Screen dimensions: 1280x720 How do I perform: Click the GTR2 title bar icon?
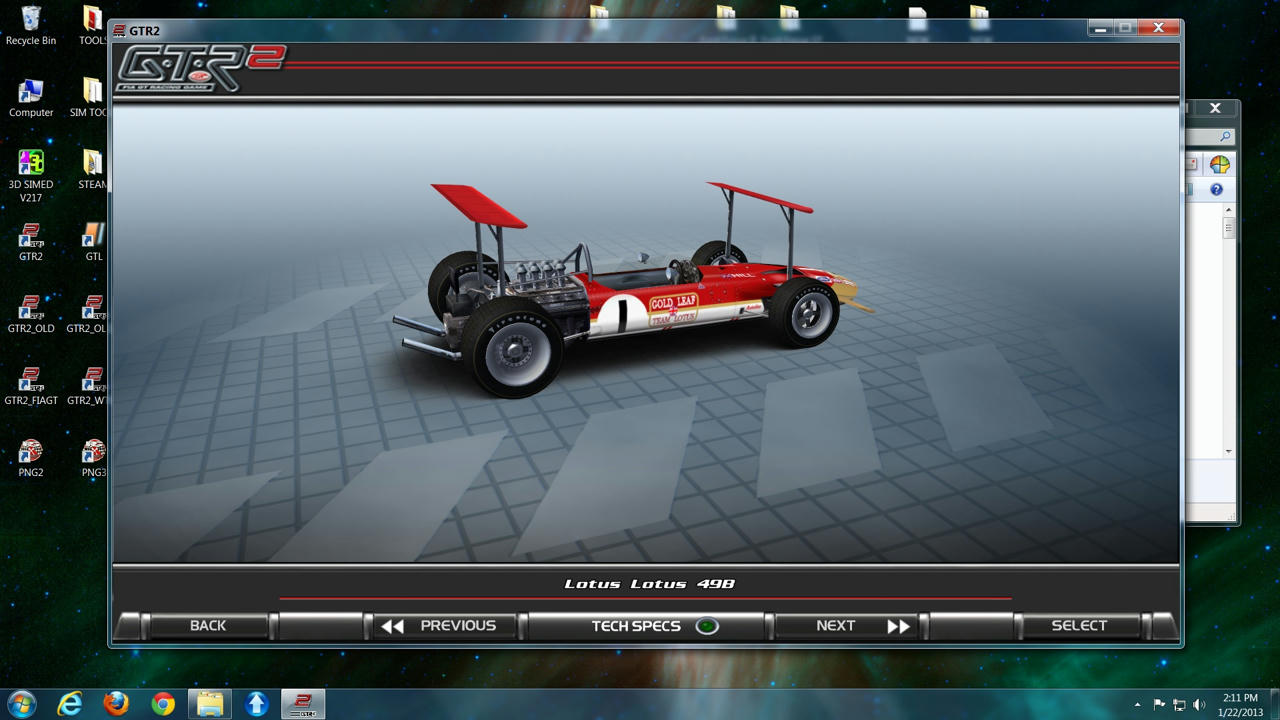[x=120, y=30]
